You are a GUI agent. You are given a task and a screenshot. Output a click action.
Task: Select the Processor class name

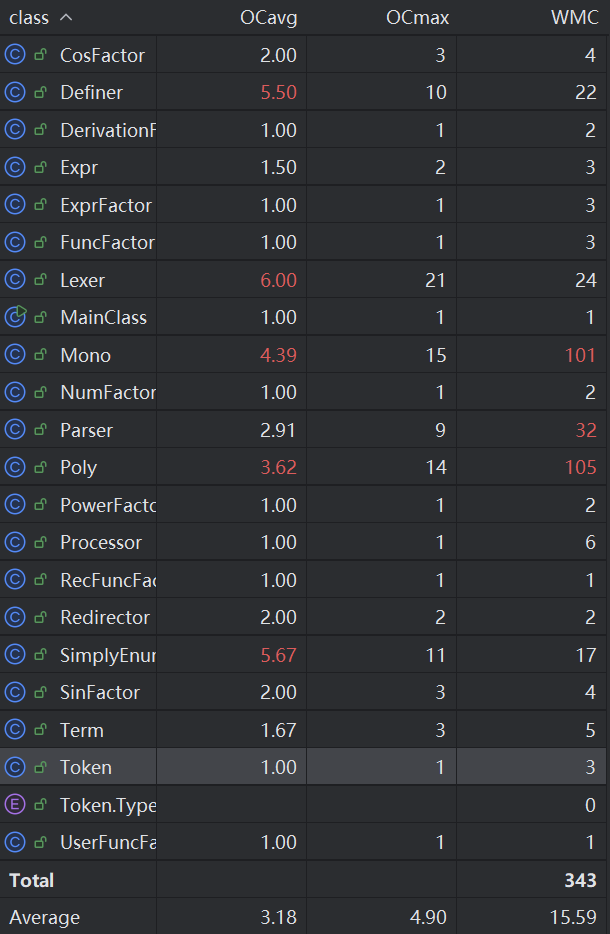tap(101, 543)
